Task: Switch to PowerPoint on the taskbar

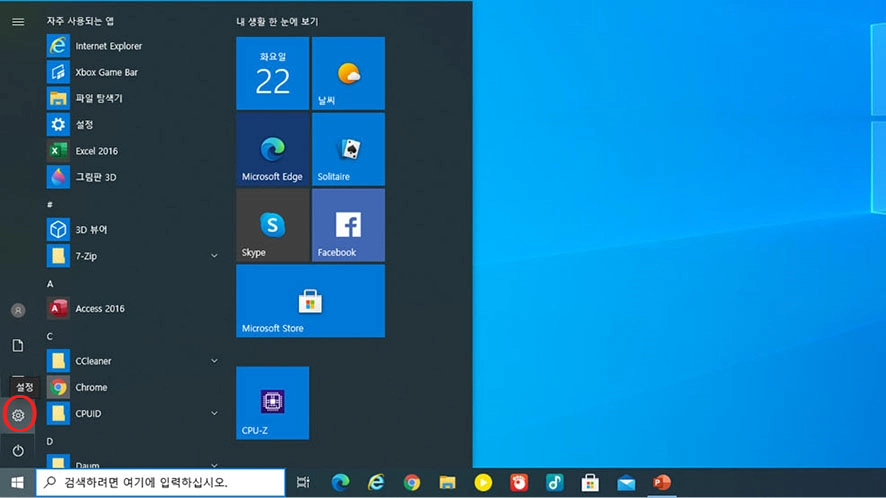Action: tap(662, 483)
